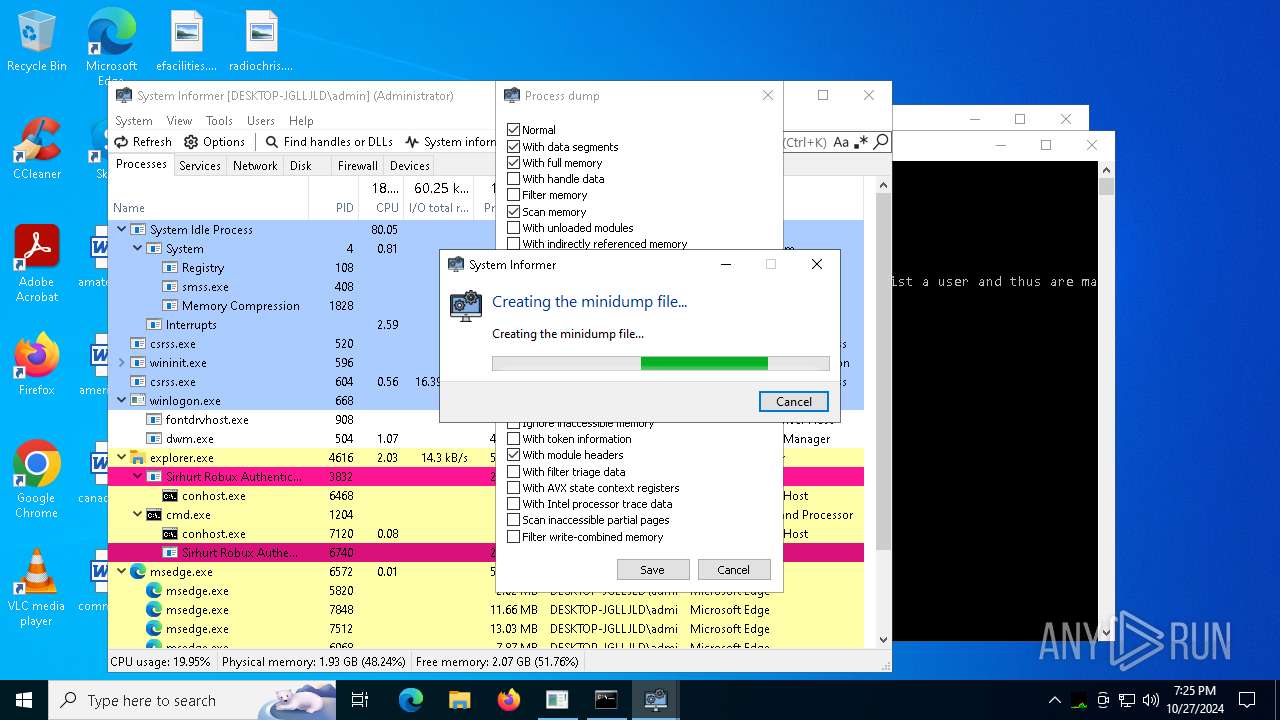The height and width of the screenshot is (720, 1280).
Task: Open File Explorer from taskbar
Action: pos(459,700)
